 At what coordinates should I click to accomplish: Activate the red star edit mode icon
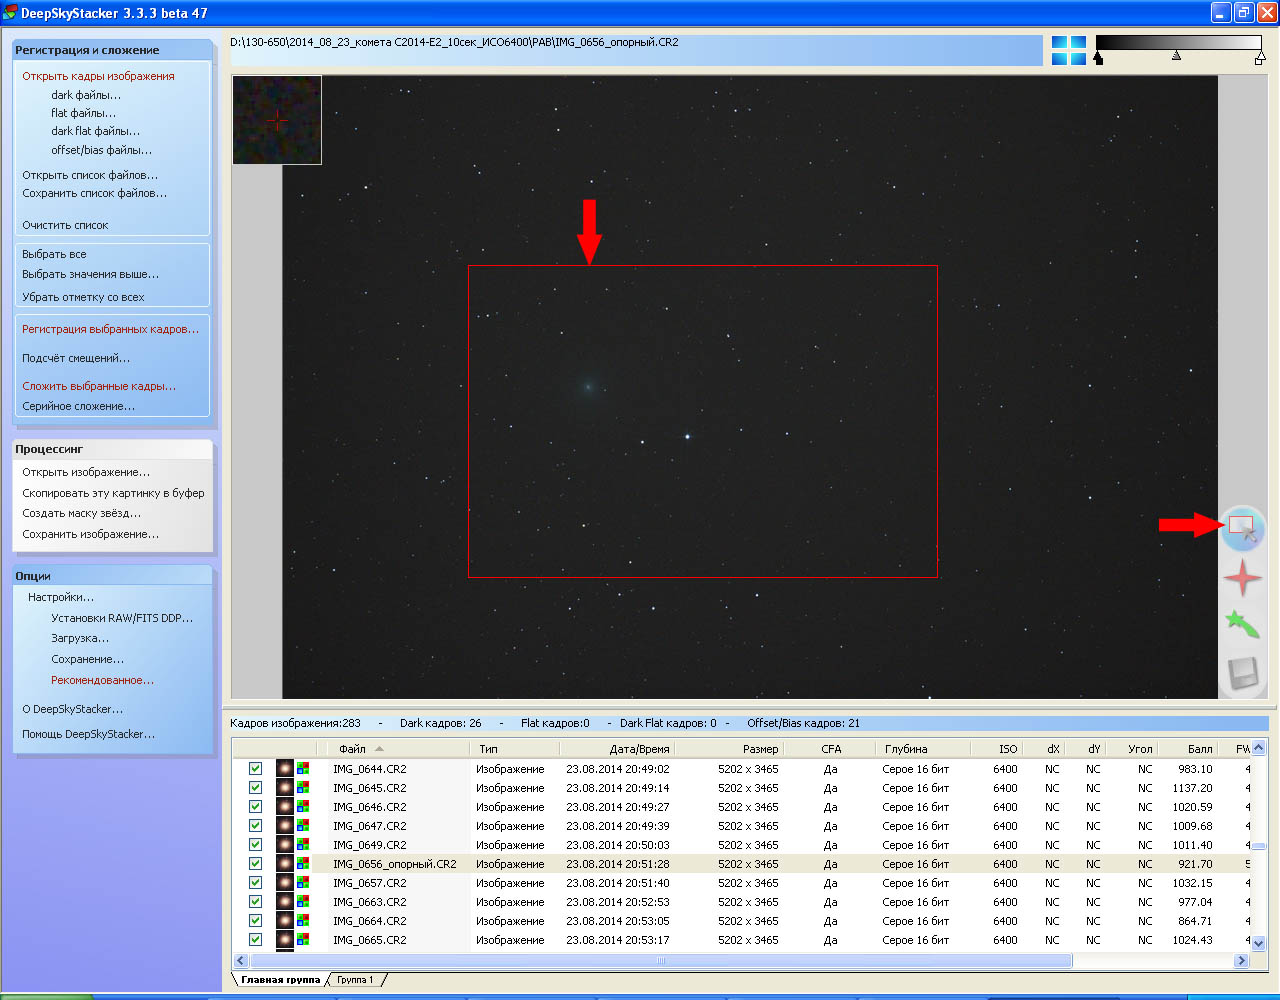1242,577
